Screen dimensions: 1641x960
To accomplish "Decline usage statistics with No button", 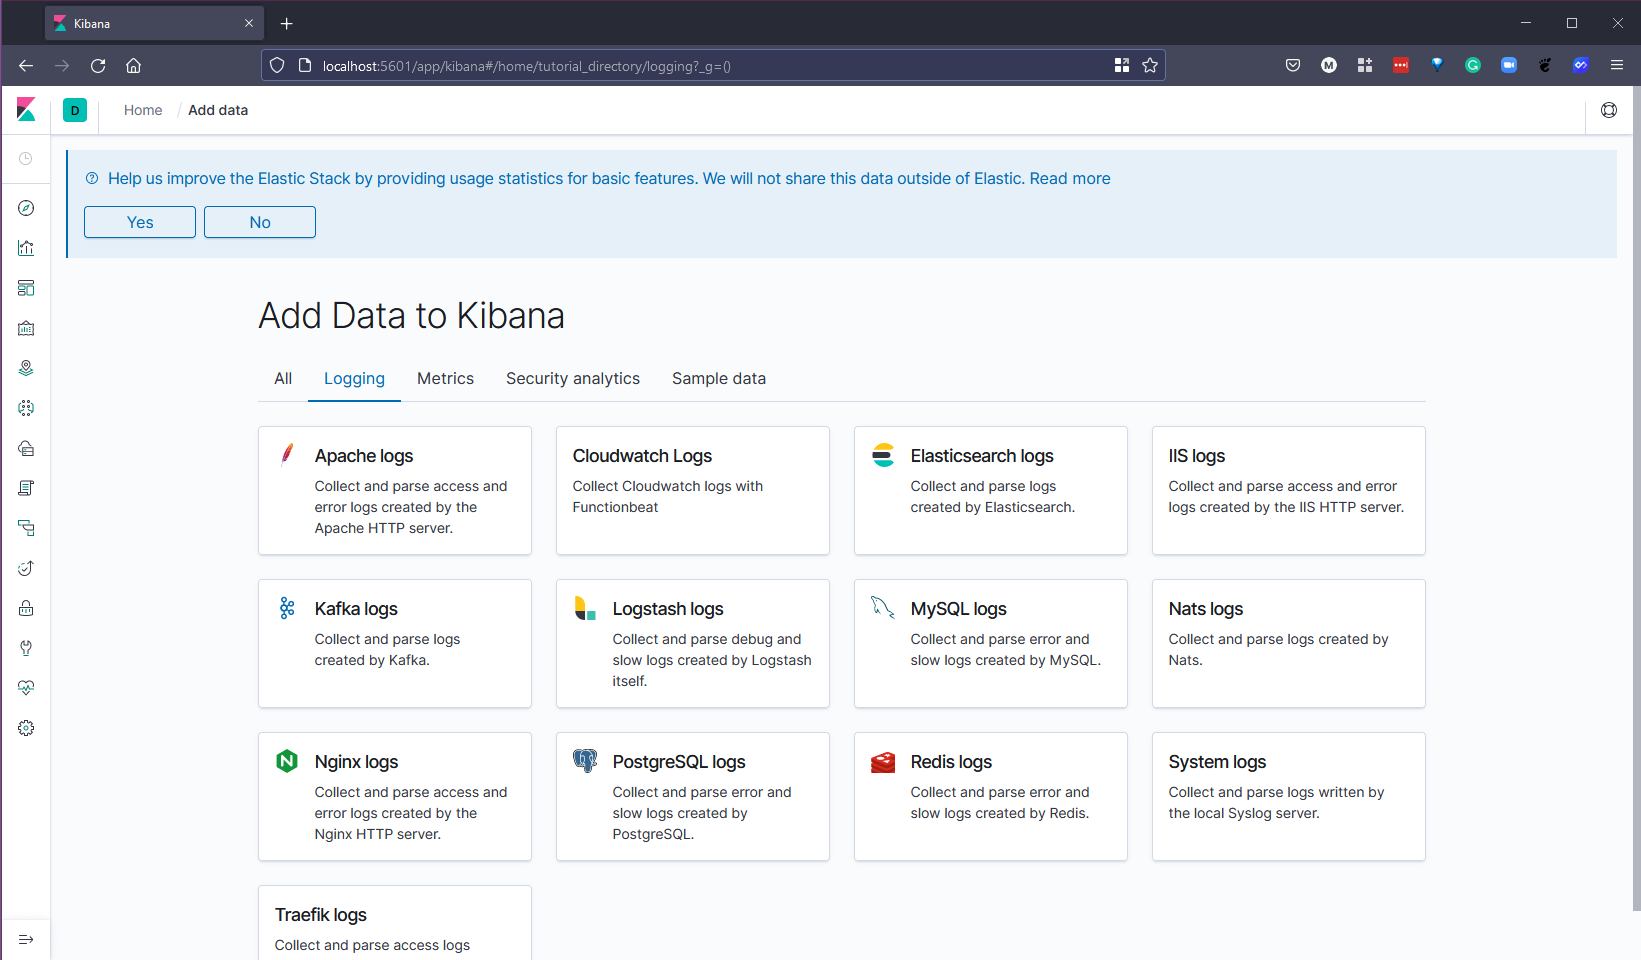I will pyautogui.click(x=260, y=222).
